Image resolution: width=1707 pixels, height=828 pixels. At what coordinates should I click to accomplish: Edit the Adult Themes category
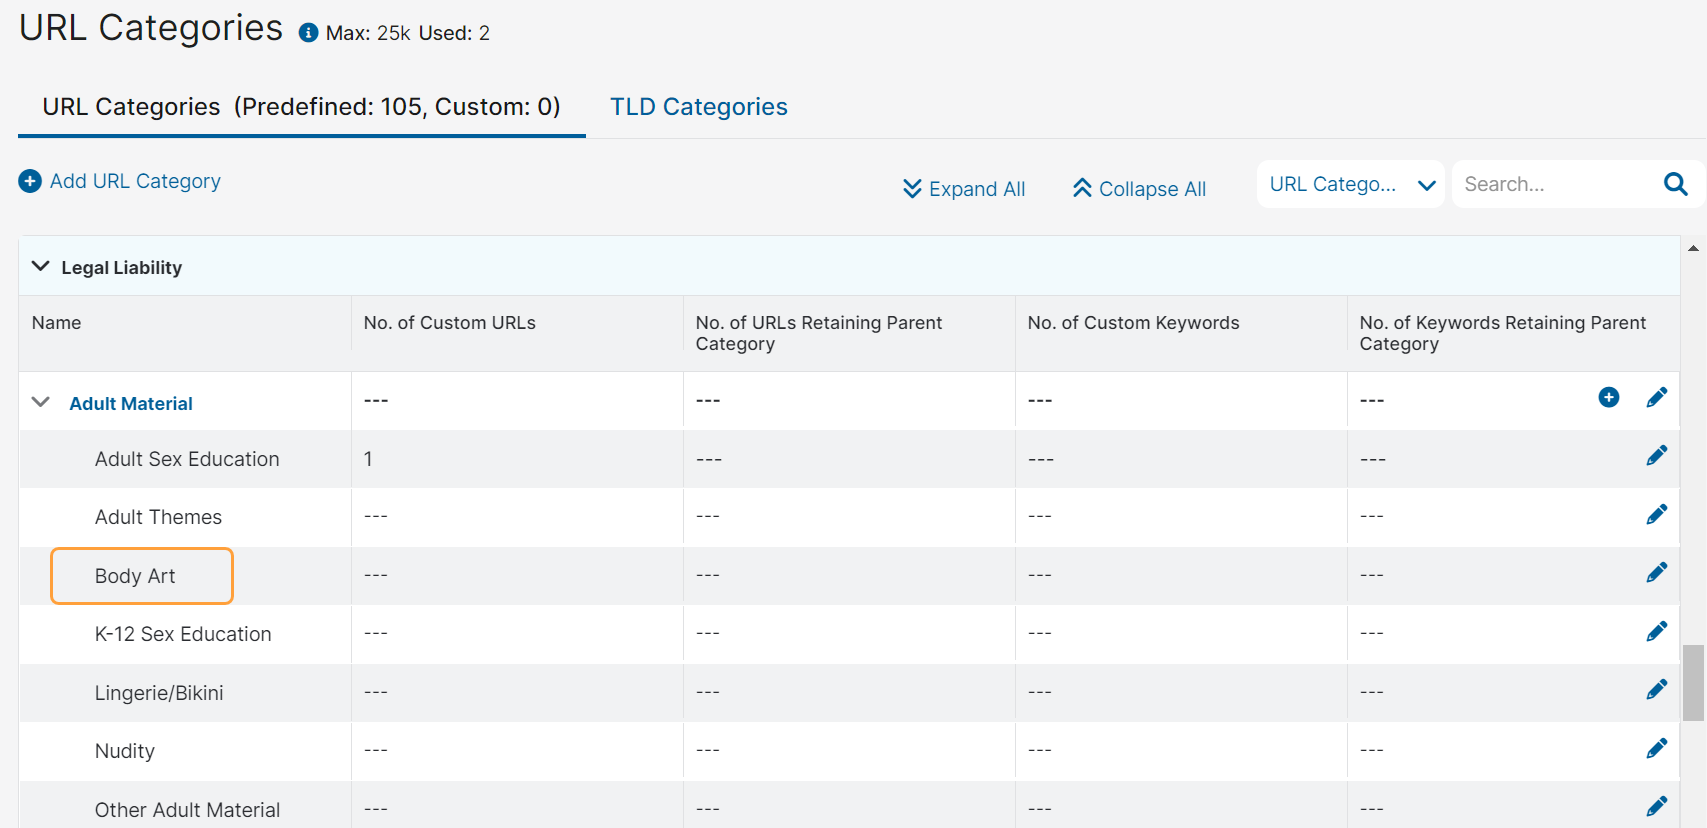tap(1656, 514)
